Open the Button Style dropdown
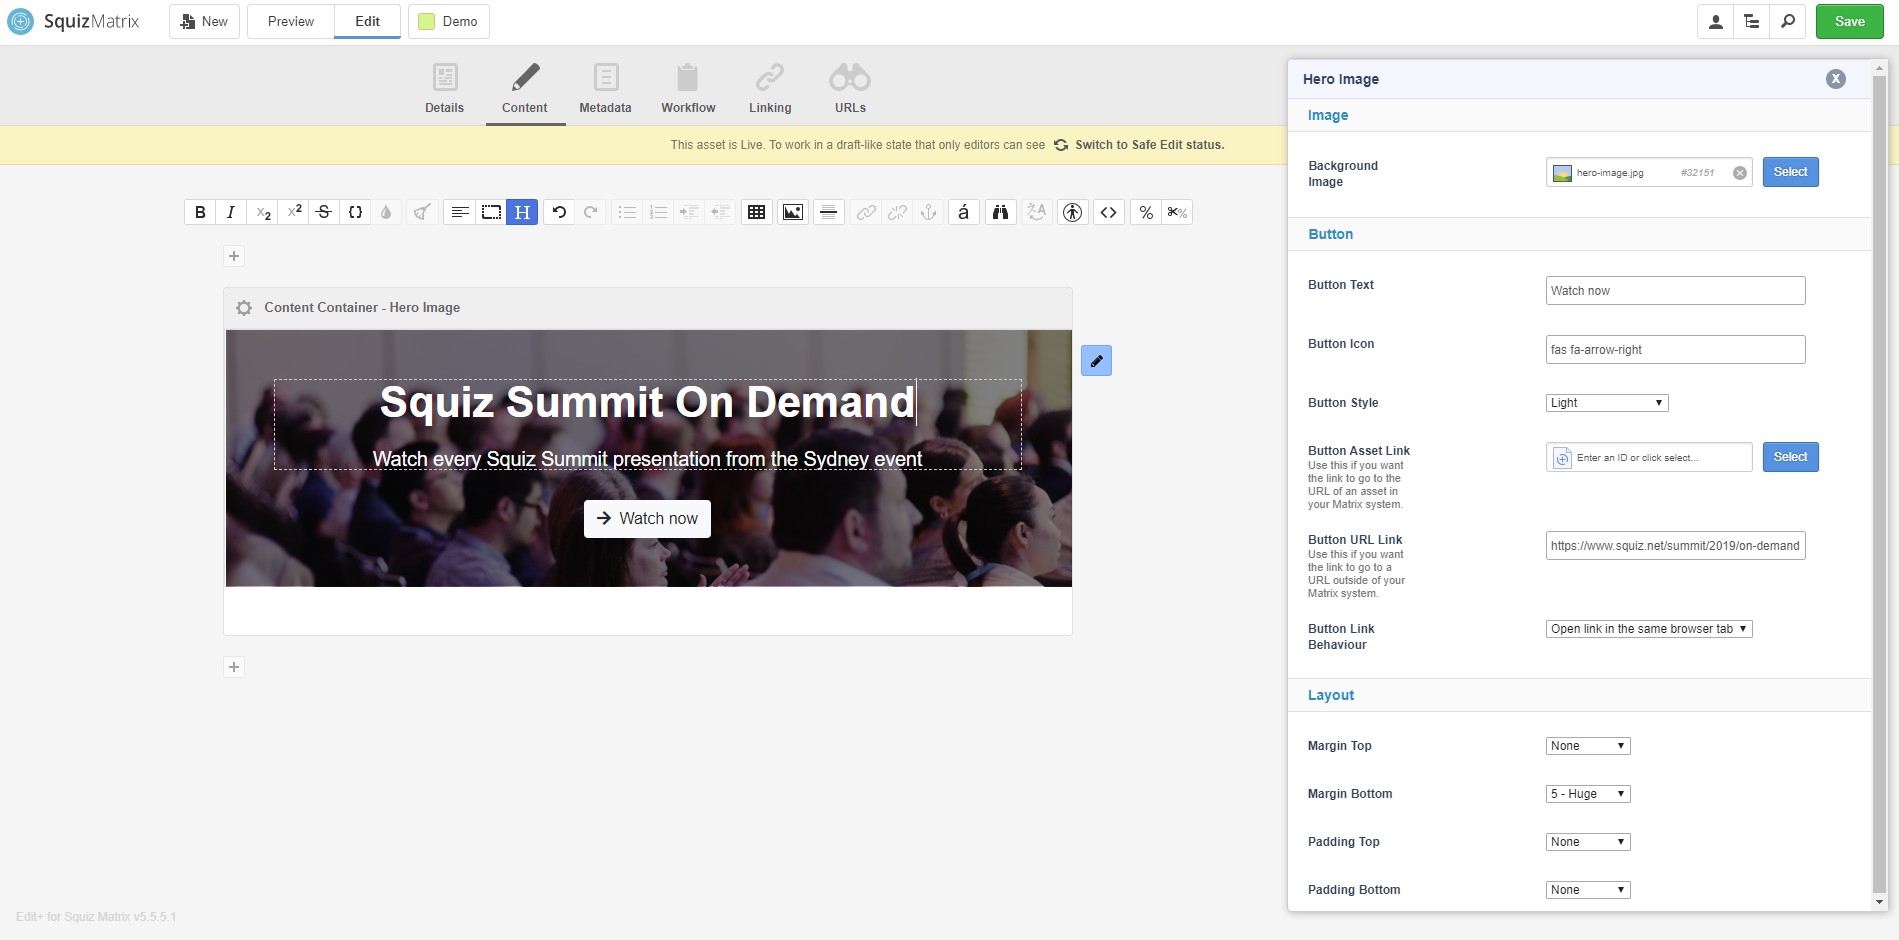 1607,403
